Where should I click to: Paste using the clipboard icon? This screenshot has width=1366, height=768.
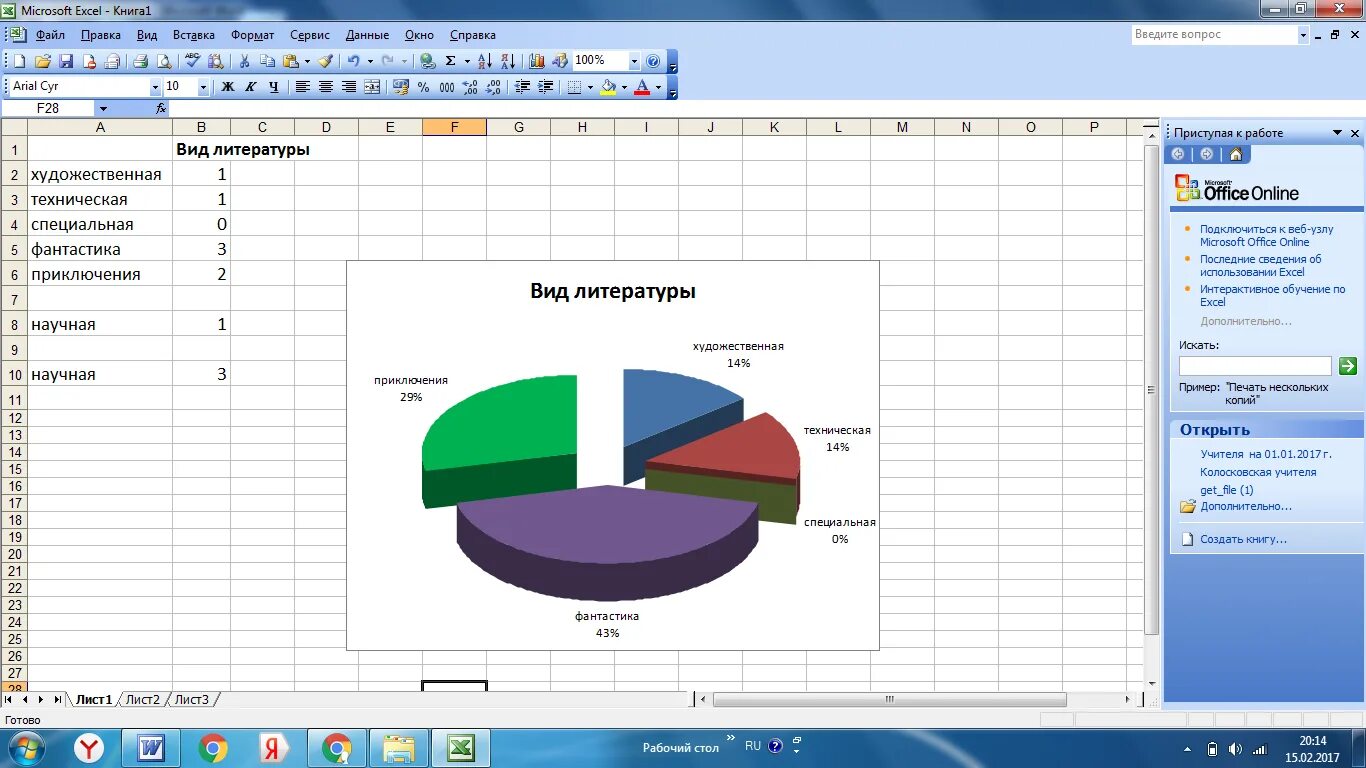[x=290, y=61]
